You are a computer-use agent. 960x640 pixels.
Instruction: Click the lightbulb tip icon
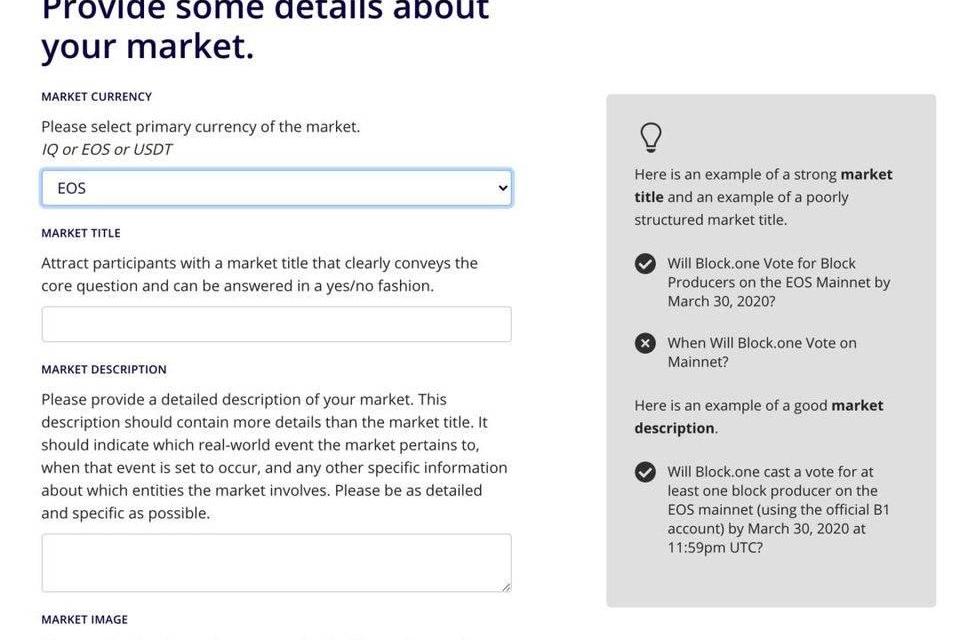651,137
